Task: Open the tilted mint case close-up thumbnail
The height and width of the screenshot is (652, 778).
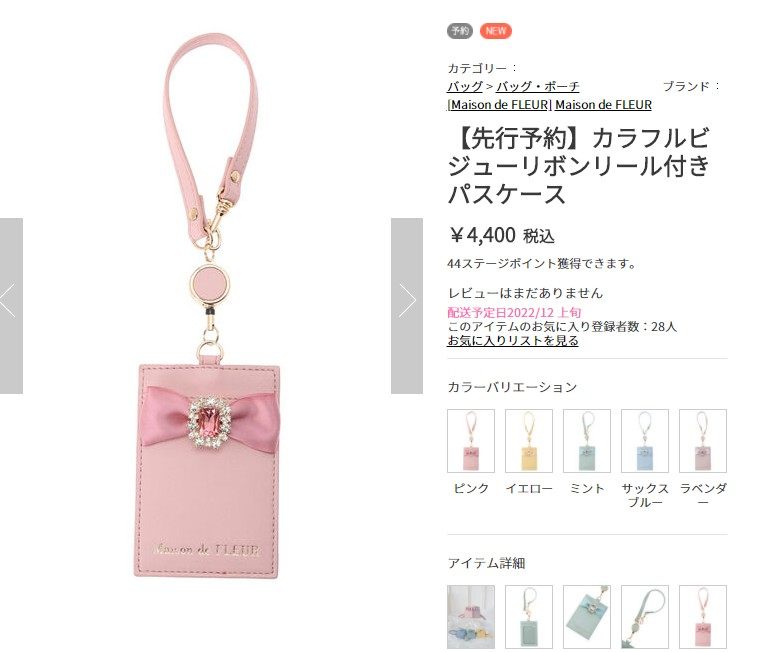Action: pos(587,618)
